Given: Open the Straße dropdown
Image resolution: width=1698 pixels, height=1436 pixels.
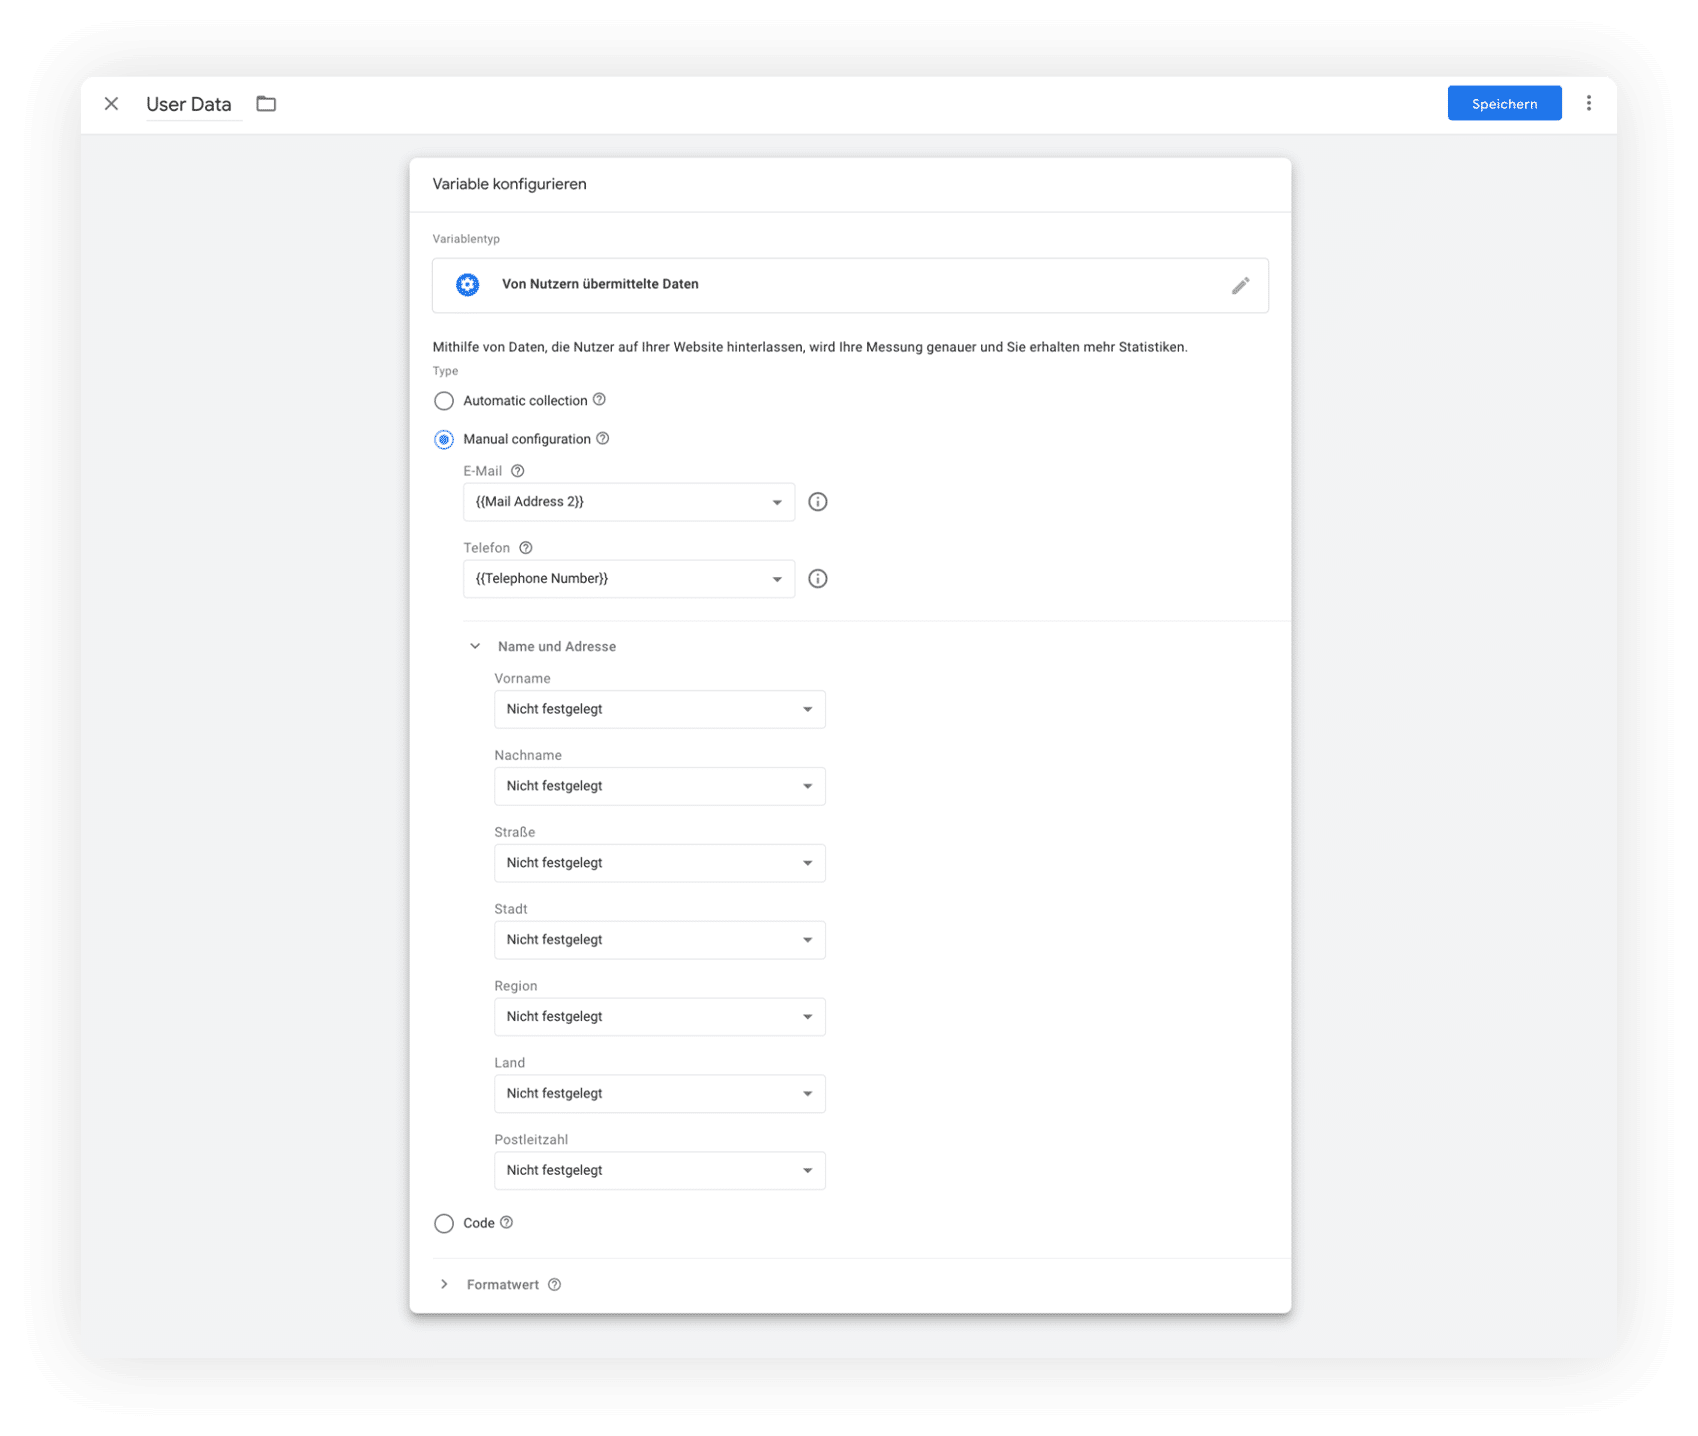Looking at the screenshot, I should (659, 864).
